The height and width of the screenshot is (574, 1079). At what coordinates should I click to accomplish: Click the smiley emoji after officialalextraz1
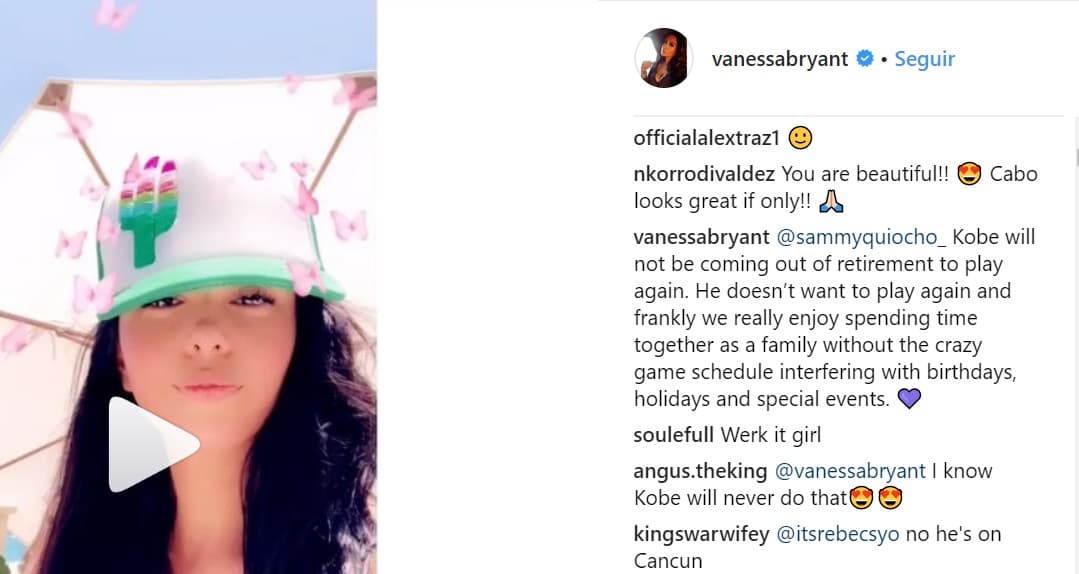800,138
